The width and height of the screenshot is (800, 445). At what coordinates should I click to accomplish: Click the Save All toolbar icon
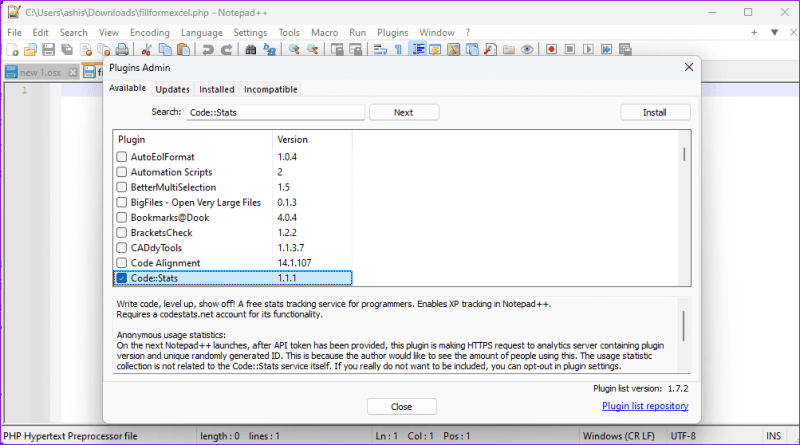(67, 50)
